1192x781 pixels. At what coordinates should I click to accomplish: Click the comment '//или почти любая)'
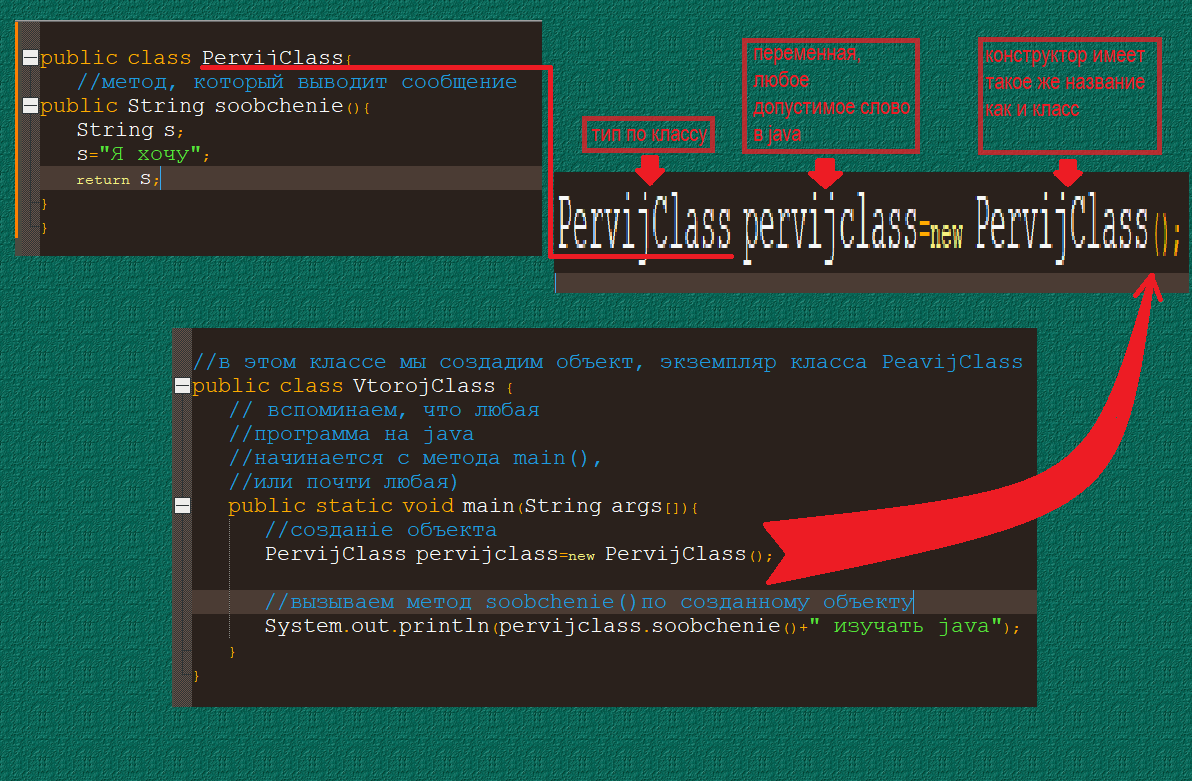(x=344, y=482)
